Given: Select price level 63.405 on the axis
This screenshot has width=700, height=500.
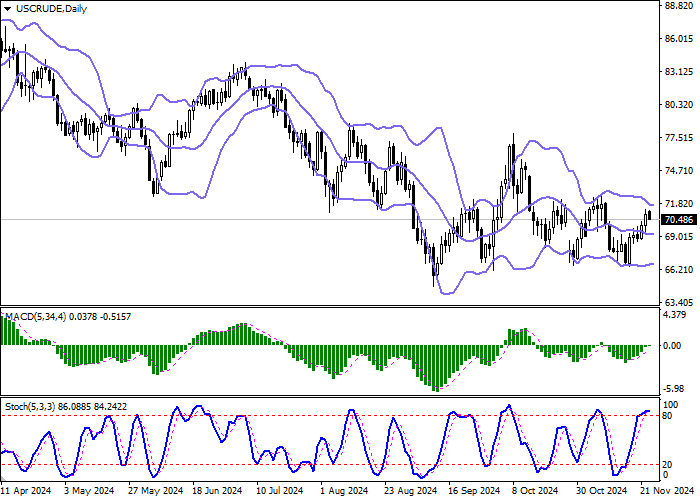Looking at the screenshot, I should click(679, 303).
